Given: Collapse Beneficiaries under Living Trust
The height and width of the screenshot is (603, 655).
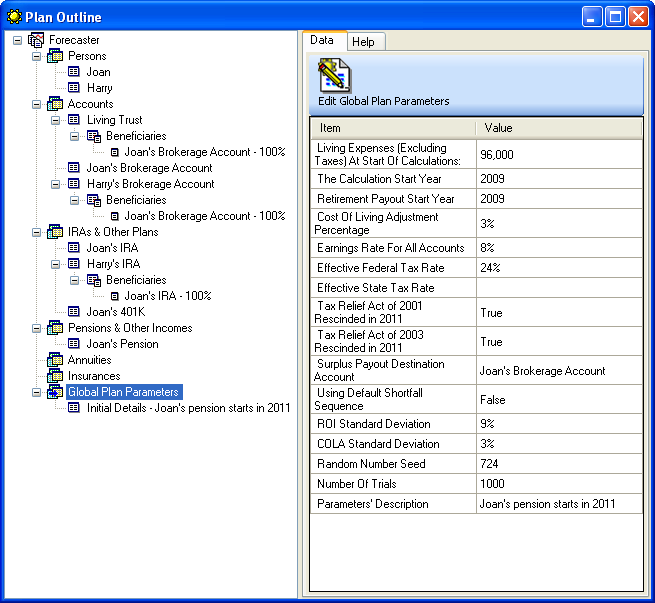Looking at the screenshot, I should (x=74, y=137).
